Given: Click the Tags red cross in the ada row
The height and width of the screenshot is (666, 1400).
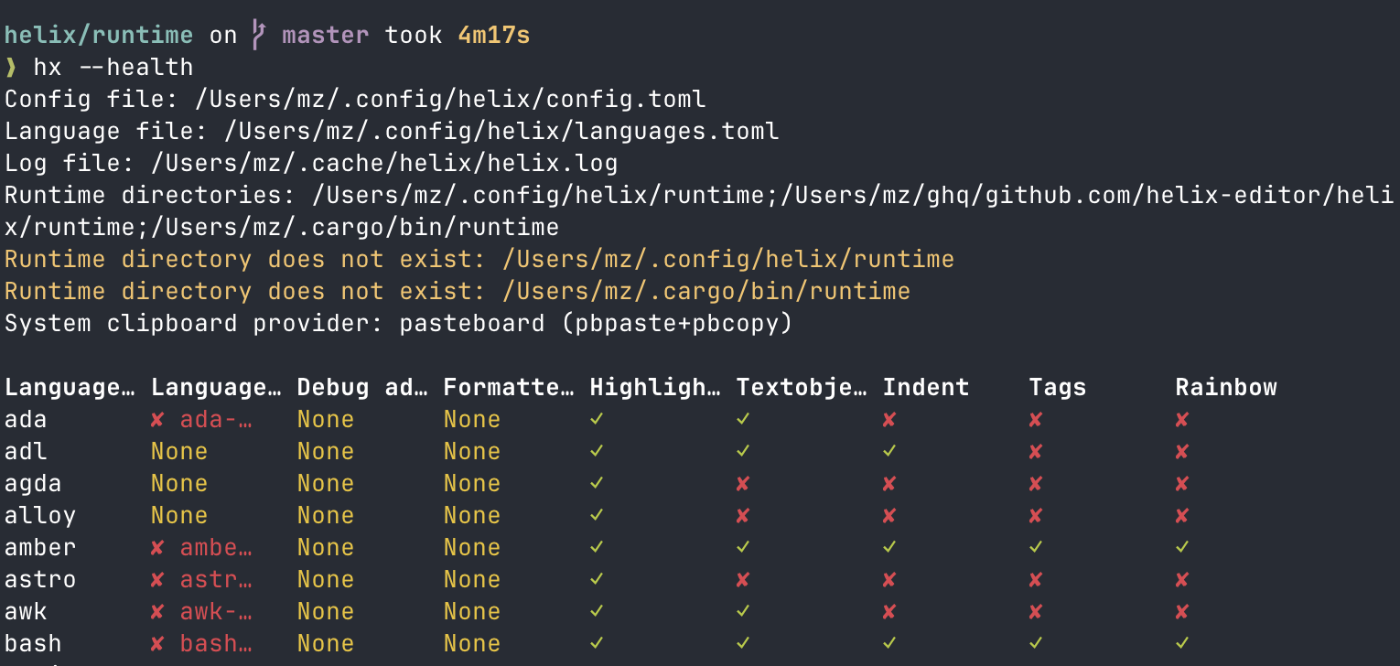Looking at the screenshot, I should coord(1036,420).
